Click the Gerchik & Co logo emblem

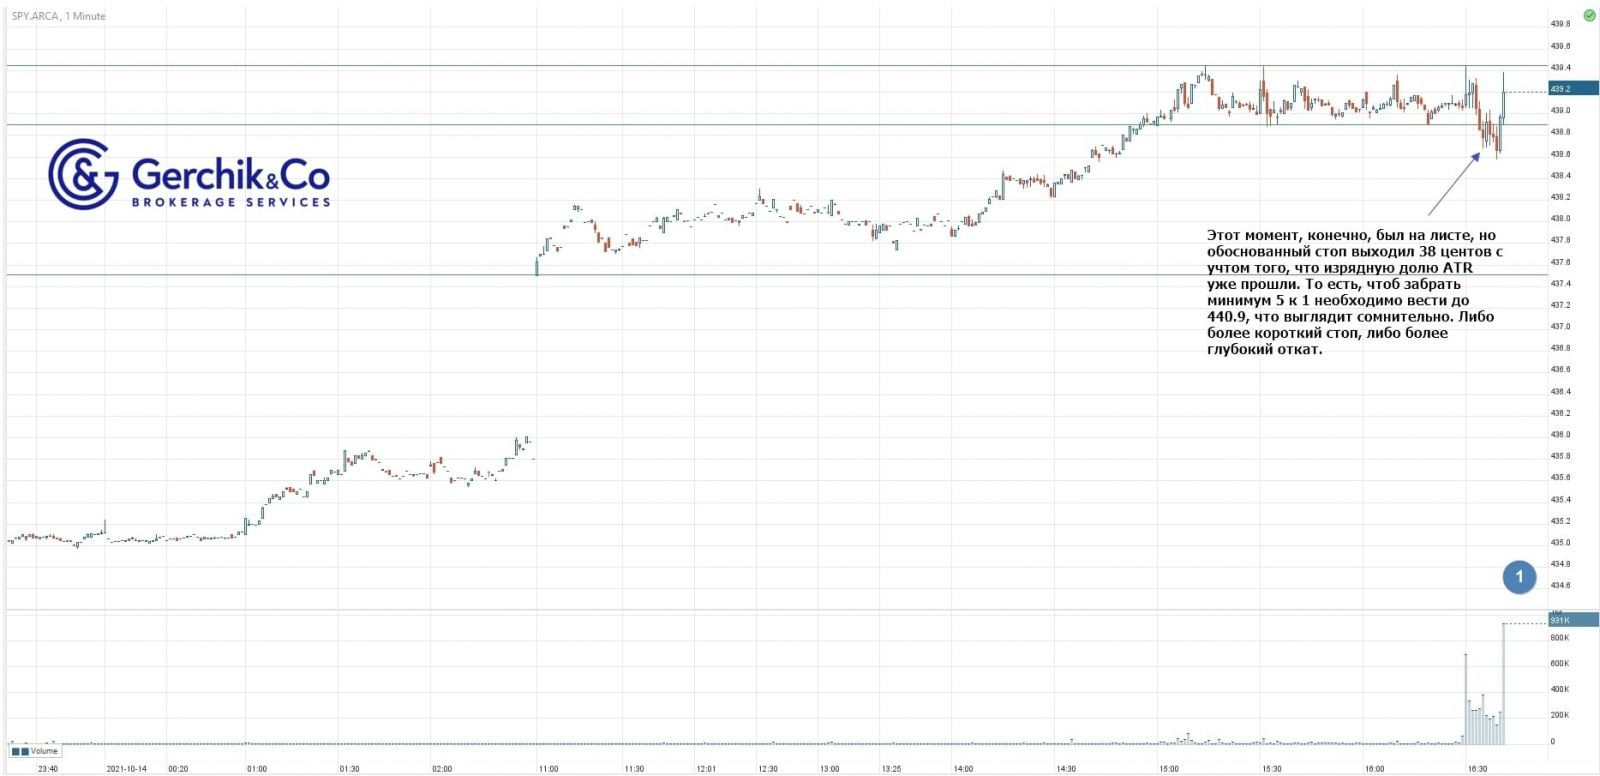[83, 174]
